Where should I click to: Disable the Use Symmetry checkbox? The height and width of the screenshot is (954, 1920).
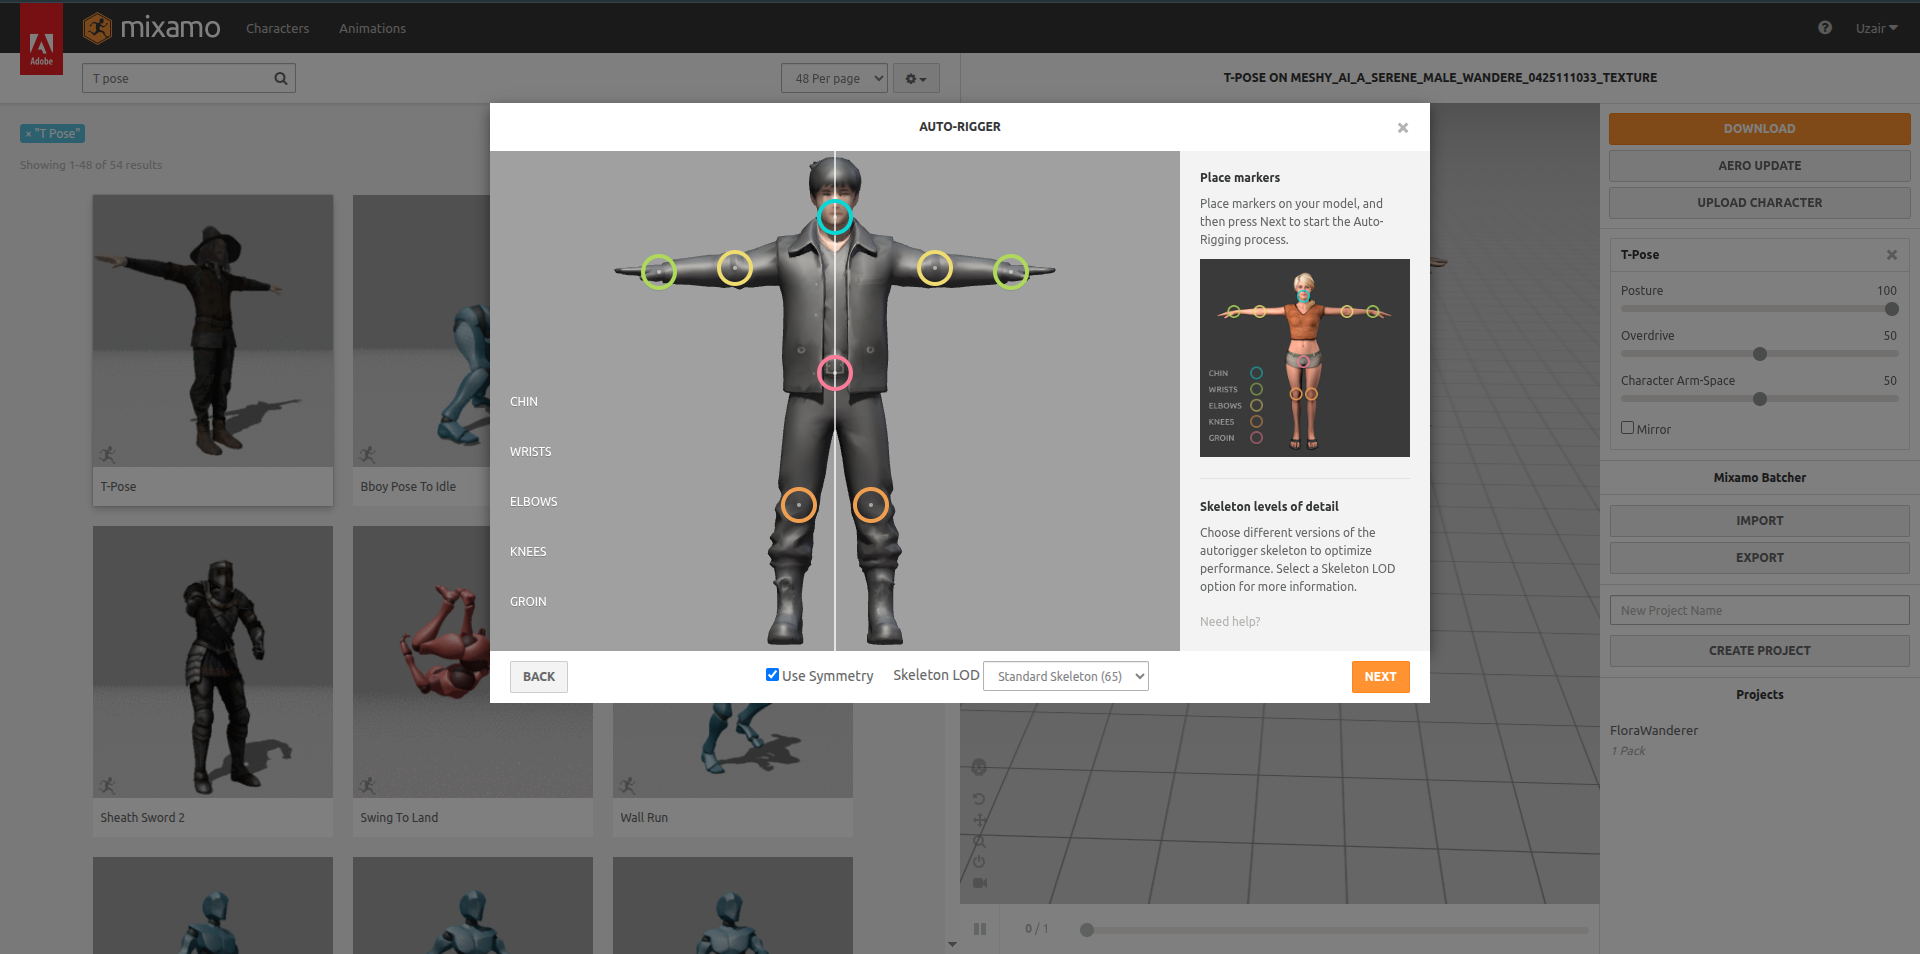pyautogui.click(x=771, y=674)
